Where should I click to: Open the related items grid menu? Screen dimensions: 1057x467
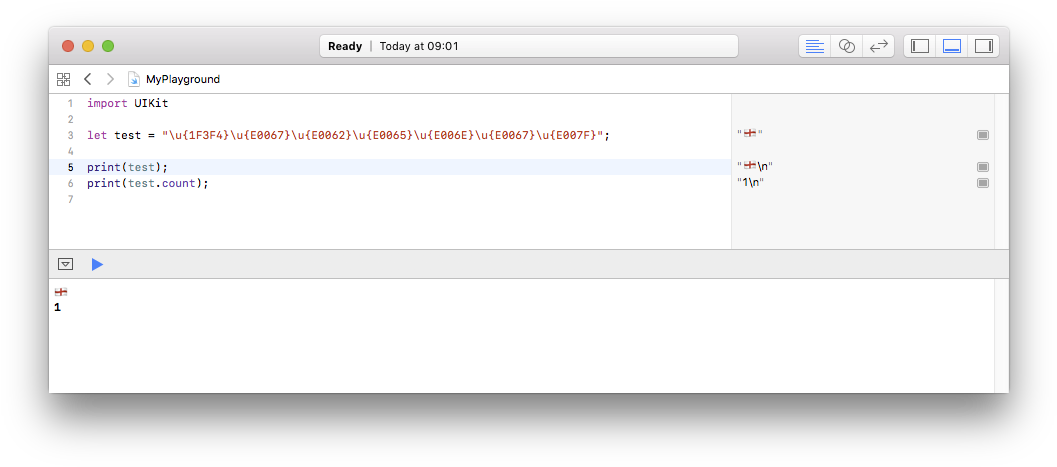coord(63,80)
